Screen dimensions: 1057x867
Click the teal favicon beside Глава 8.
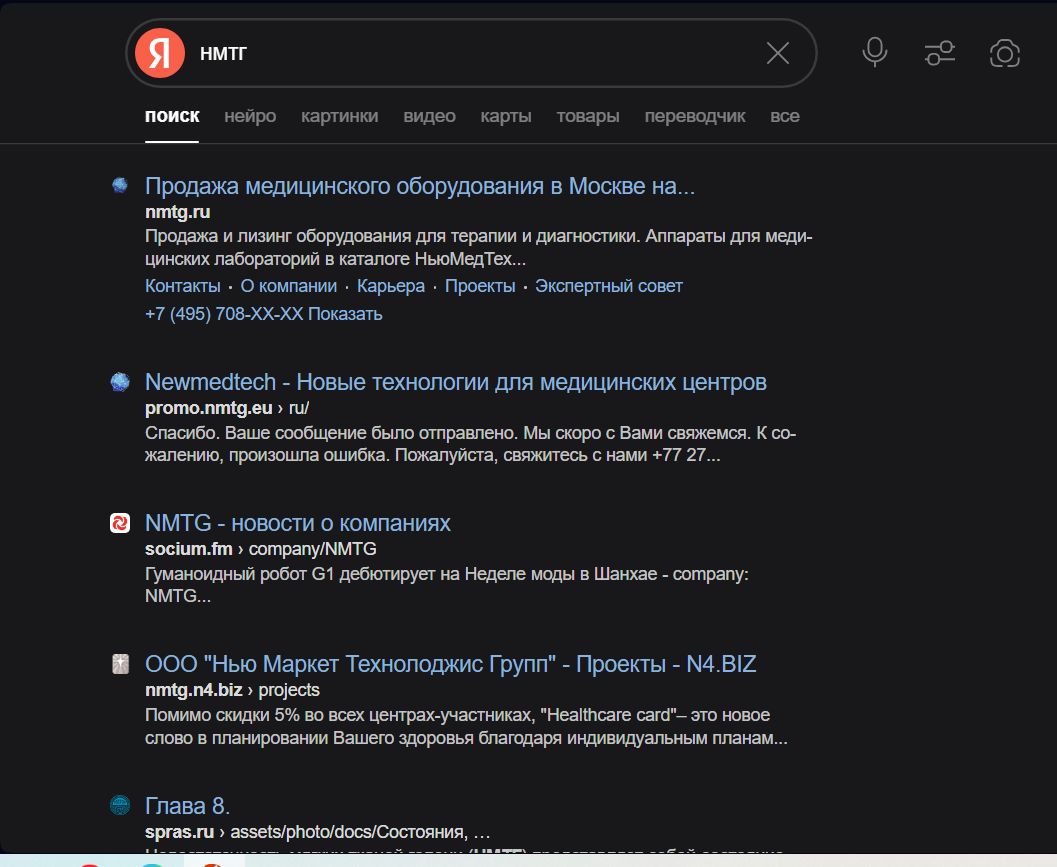(x=120, y=805)
